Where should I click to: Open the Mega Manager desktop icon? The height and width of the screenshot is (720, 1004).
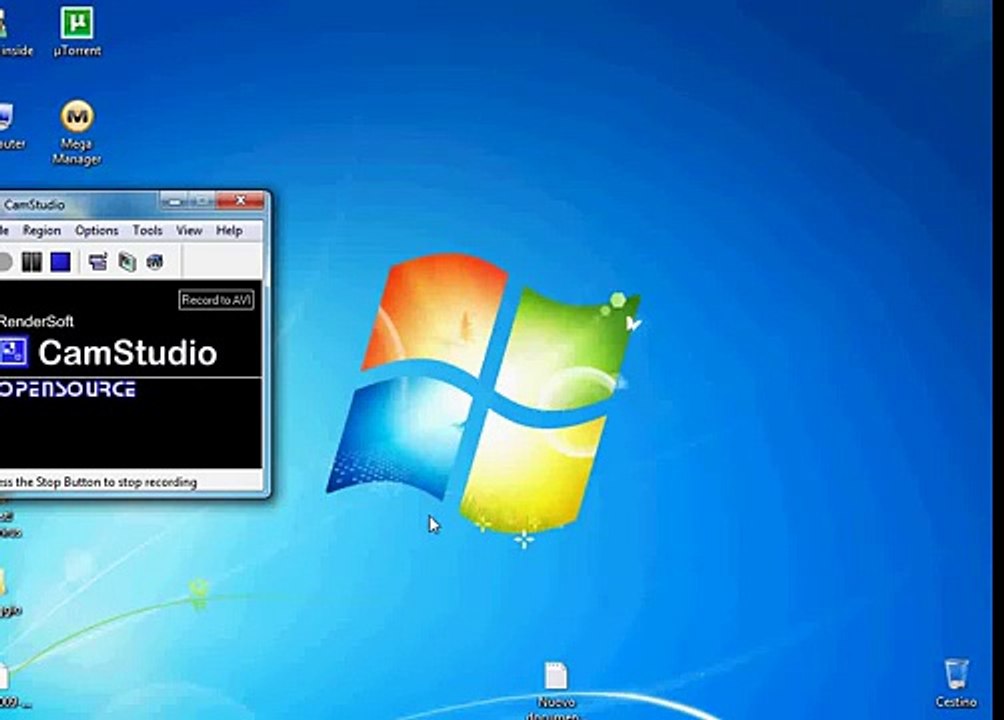click(x=77, y=133)
